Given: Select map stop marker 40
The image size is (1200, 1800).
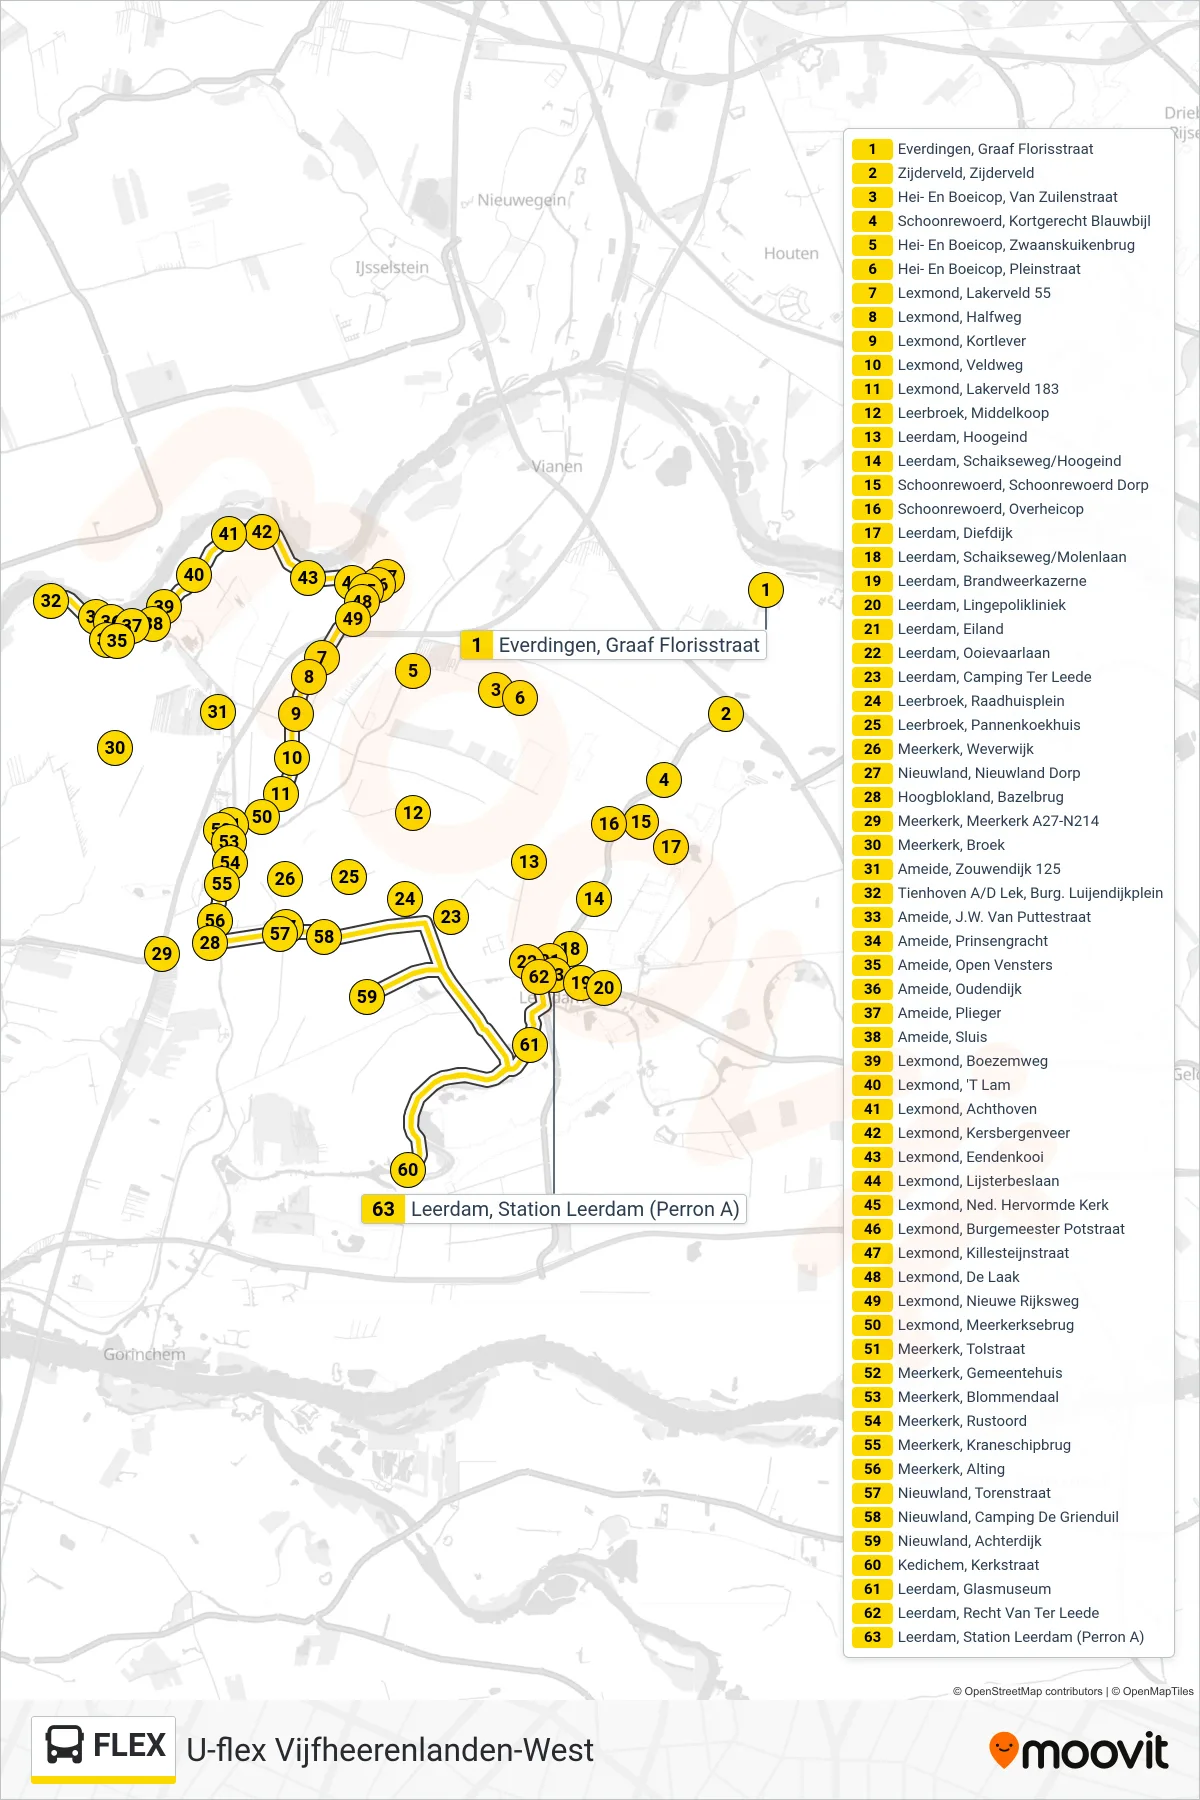Looking at the screenshot, I should (x=194, y=575).
